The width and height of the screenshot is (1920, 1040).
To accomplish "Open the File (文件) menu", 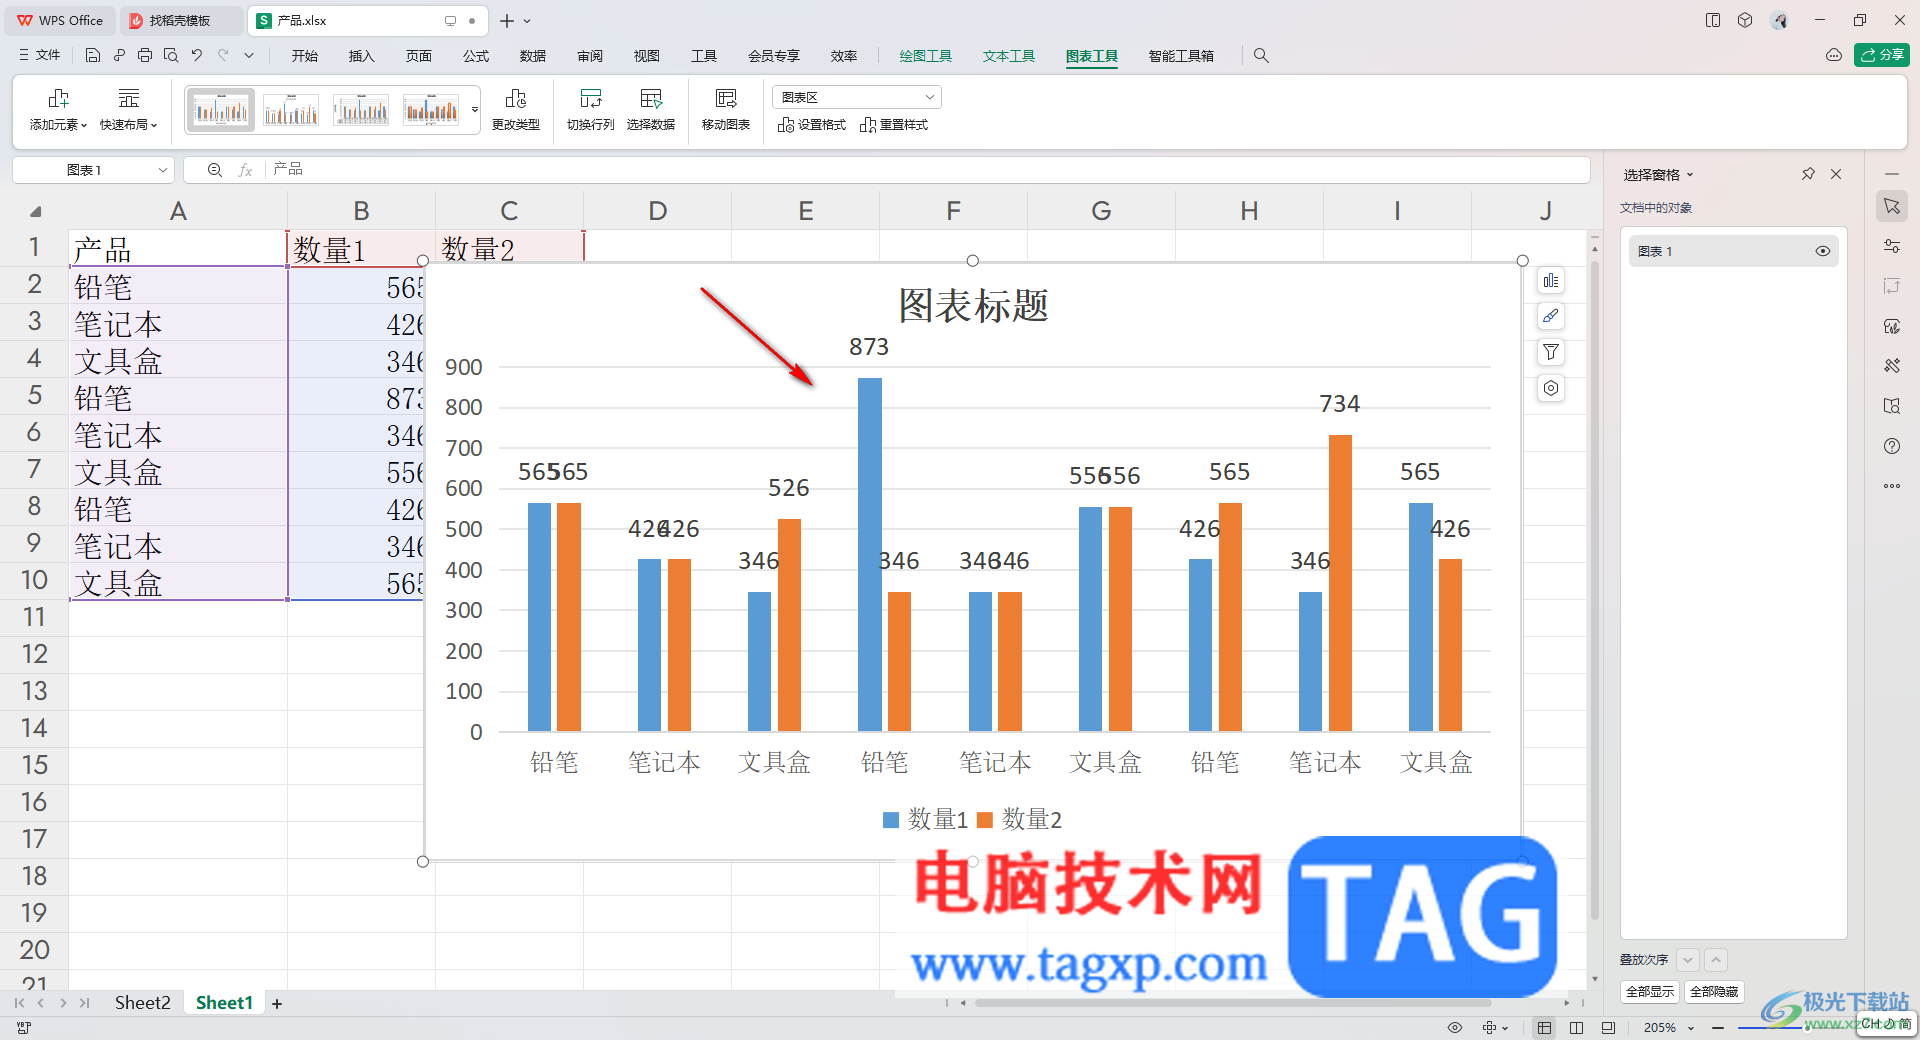I will tap(39, 56).
